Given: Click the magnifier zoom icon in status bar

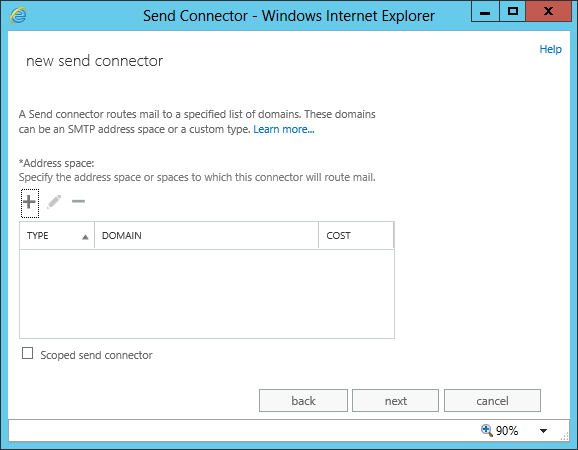Looking at the screenshot, I should pyautogui.click(x=487, y=430).
